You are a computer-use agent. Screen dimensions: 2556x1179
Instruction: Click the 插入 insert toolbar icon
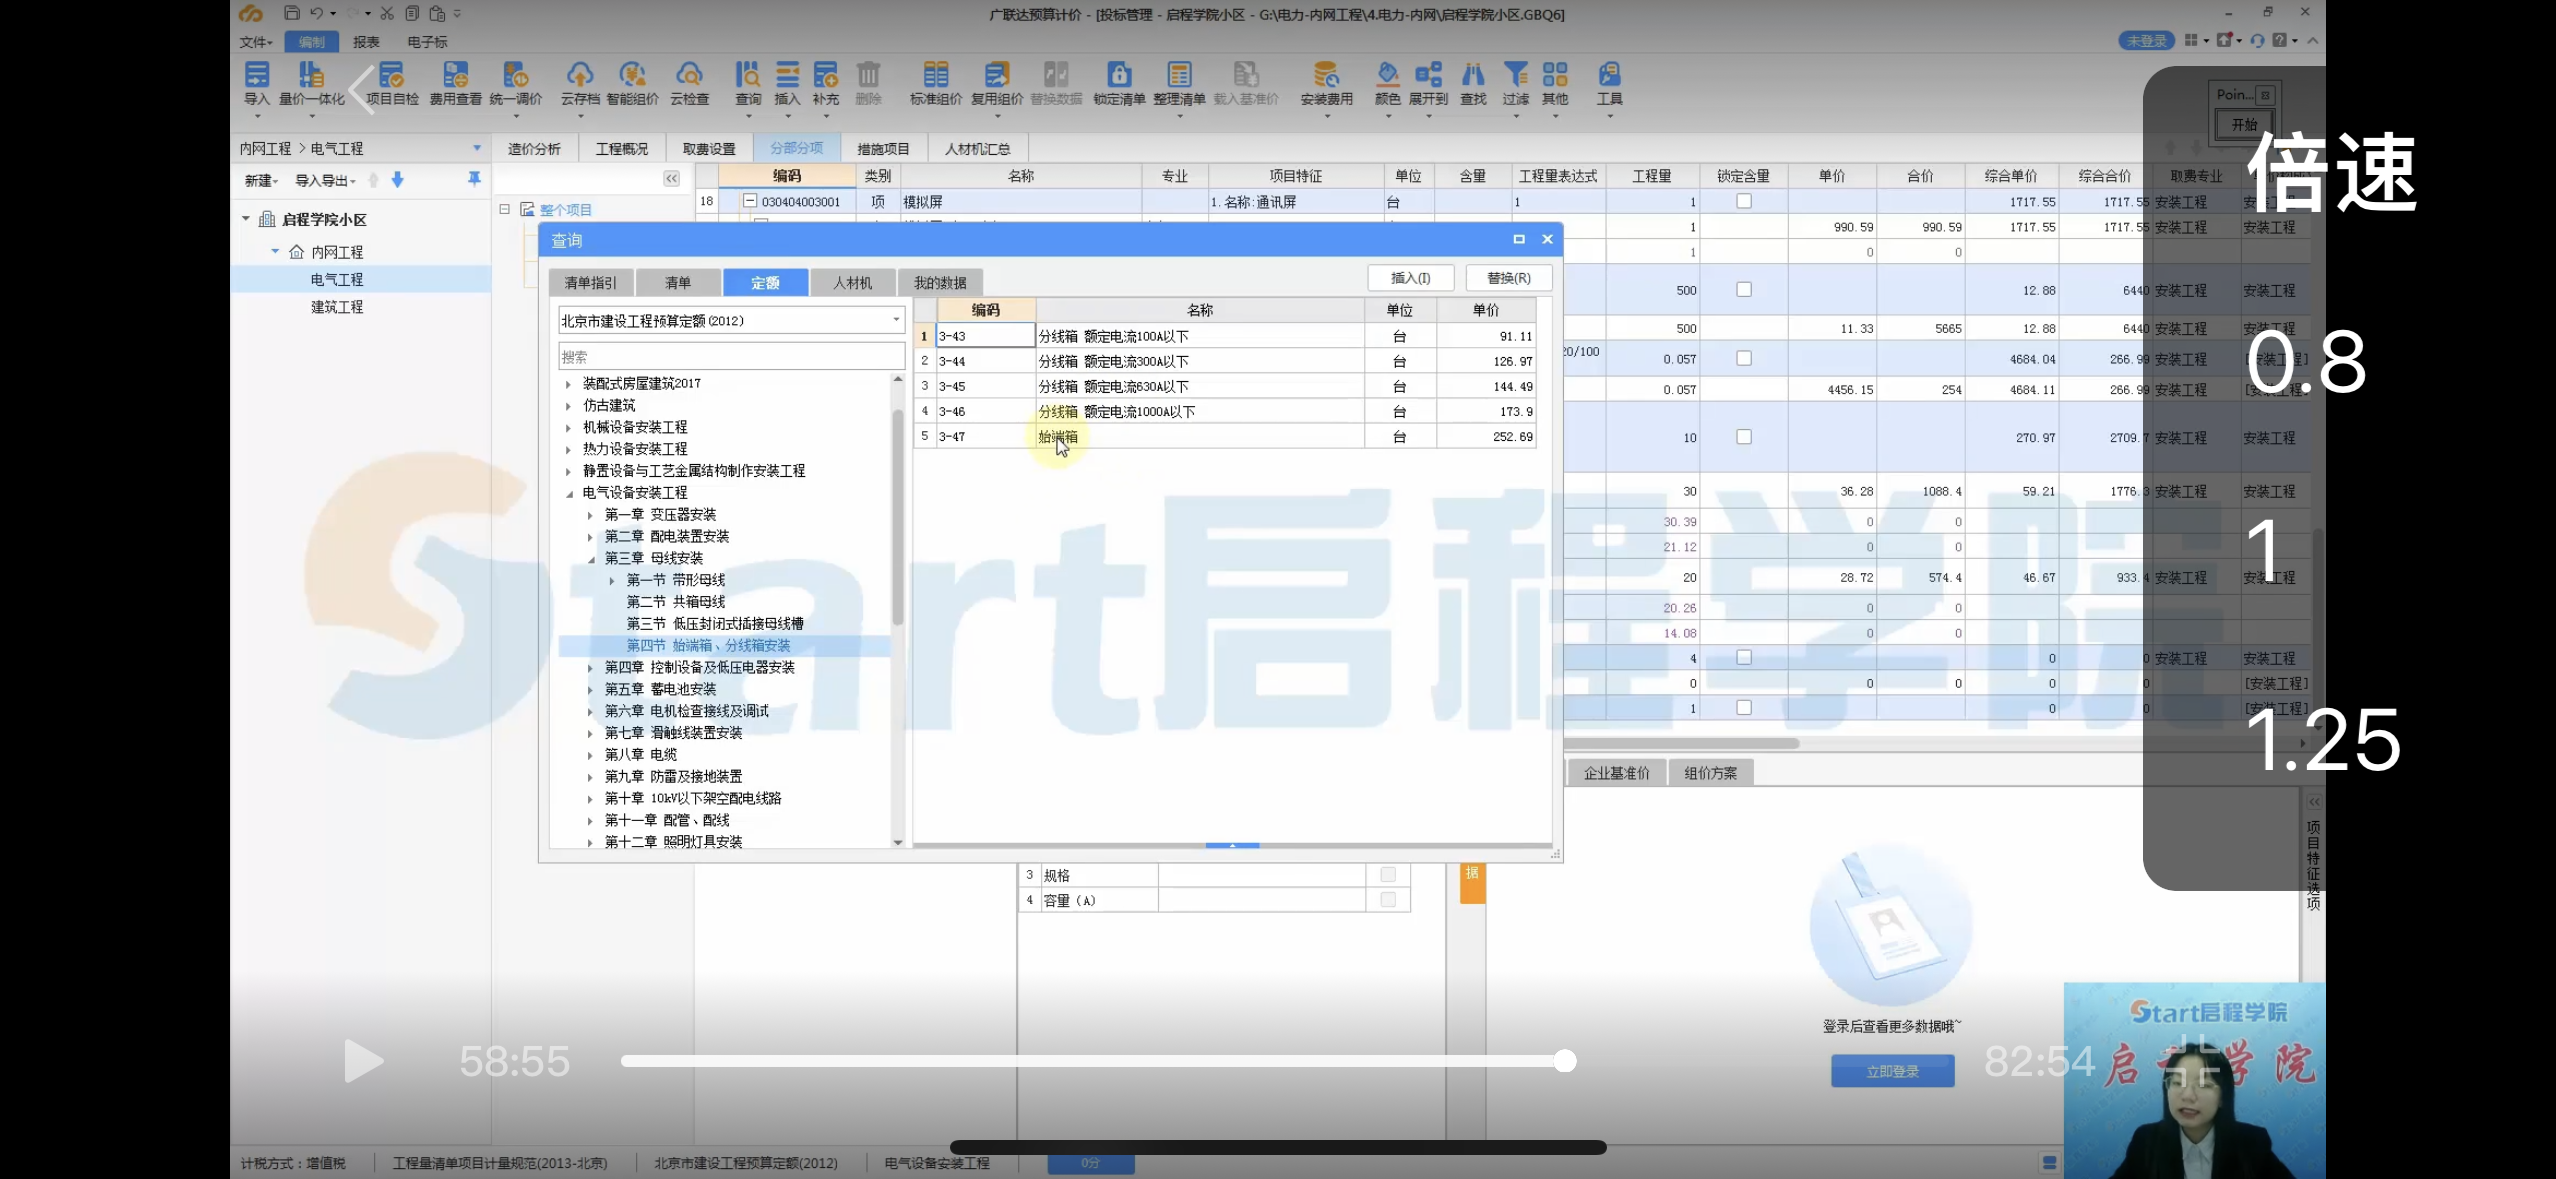(x=788, y=83)
